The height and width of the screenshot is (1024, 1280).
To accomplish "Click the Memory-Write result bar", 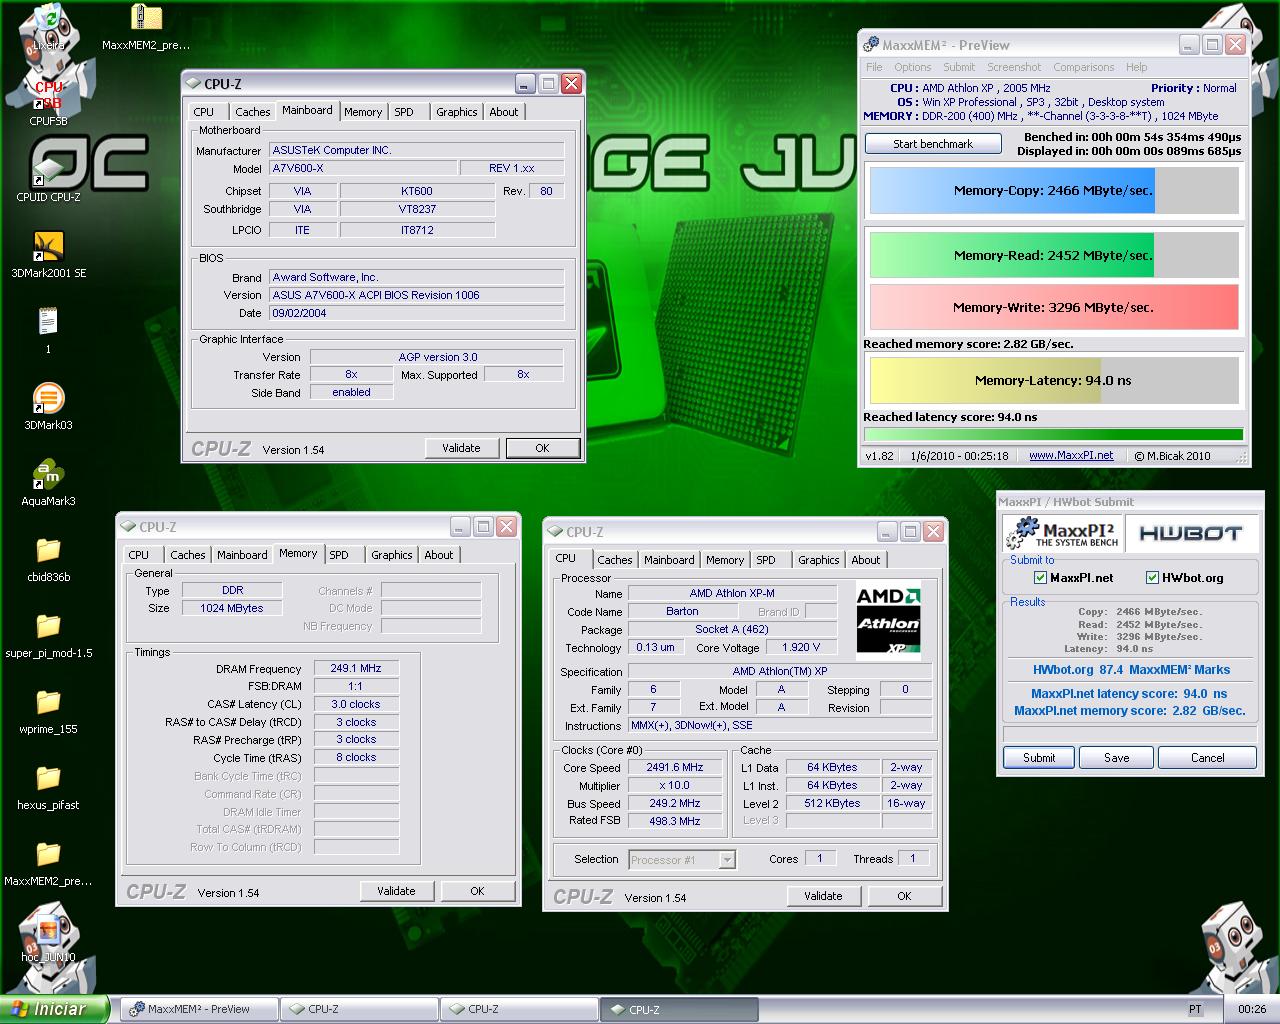I will (x=1054, y=307).
